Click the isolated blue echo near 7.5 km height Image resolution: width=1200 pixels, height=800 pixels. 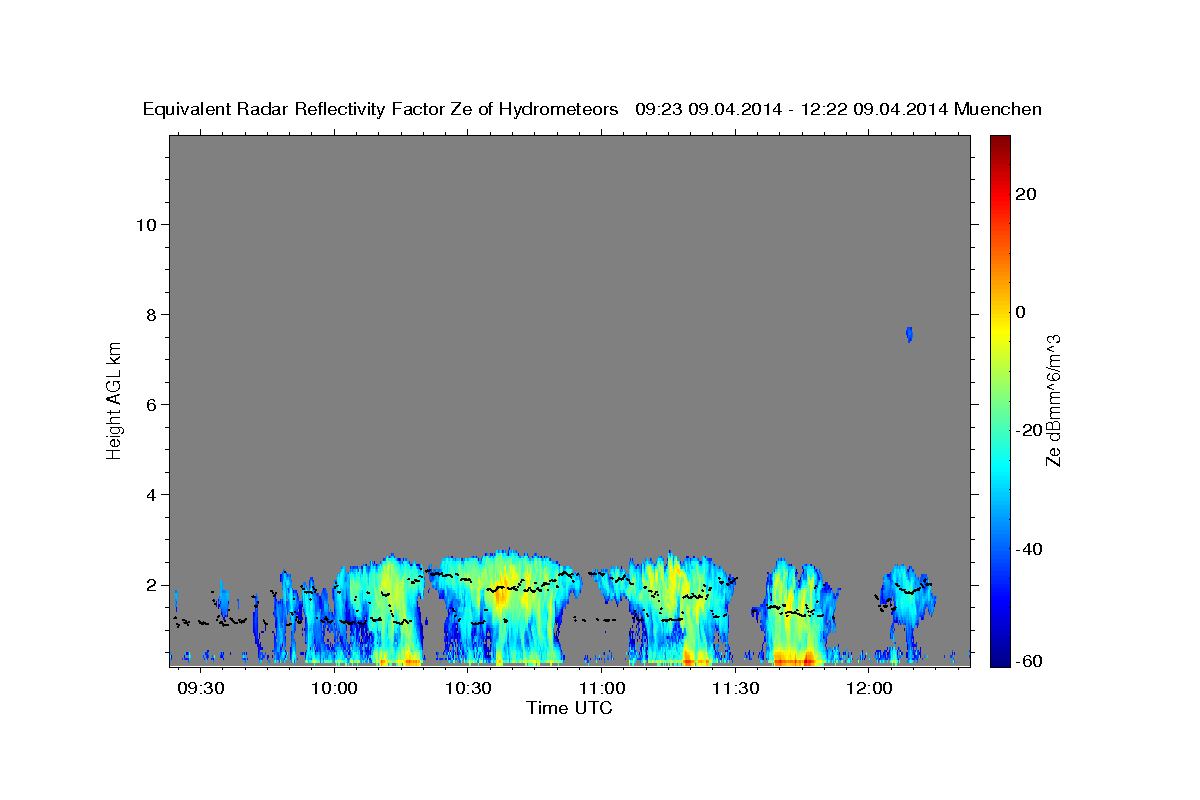coord(909,334)
